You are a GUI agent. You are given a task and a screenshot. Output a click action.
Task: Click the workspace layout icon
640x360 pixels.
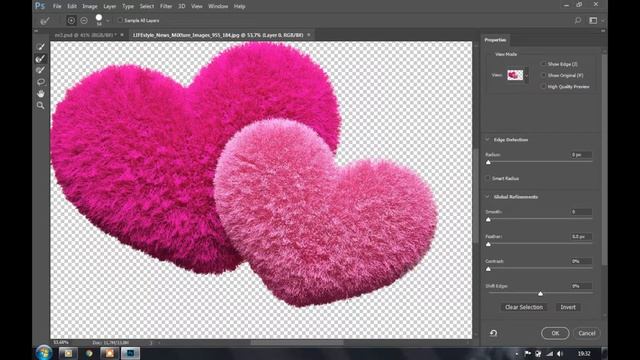pyautogui.click(x=593, y=20)
